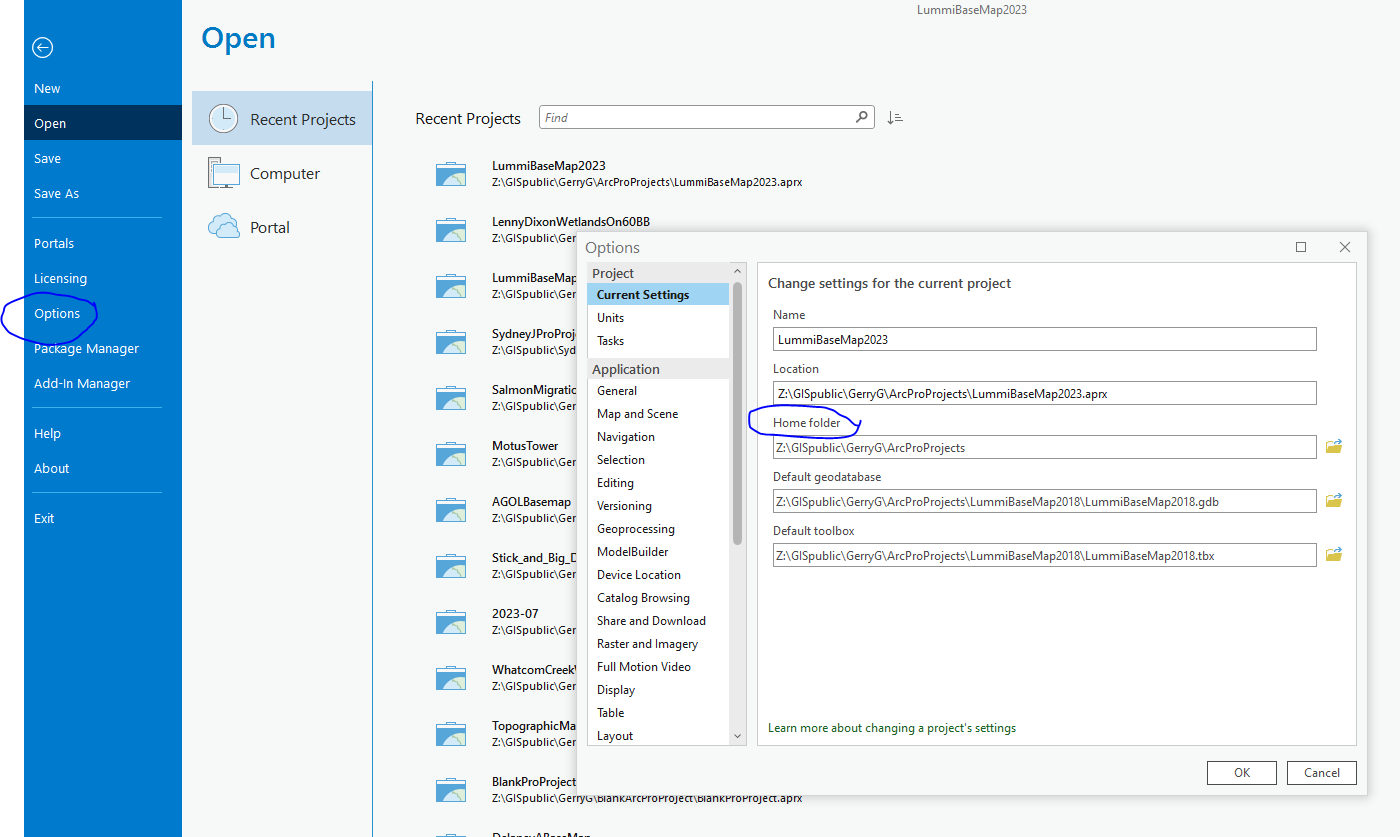Select Current Settings in Options
Screen dimensions: 1400x837
click(x=659, y=294)
